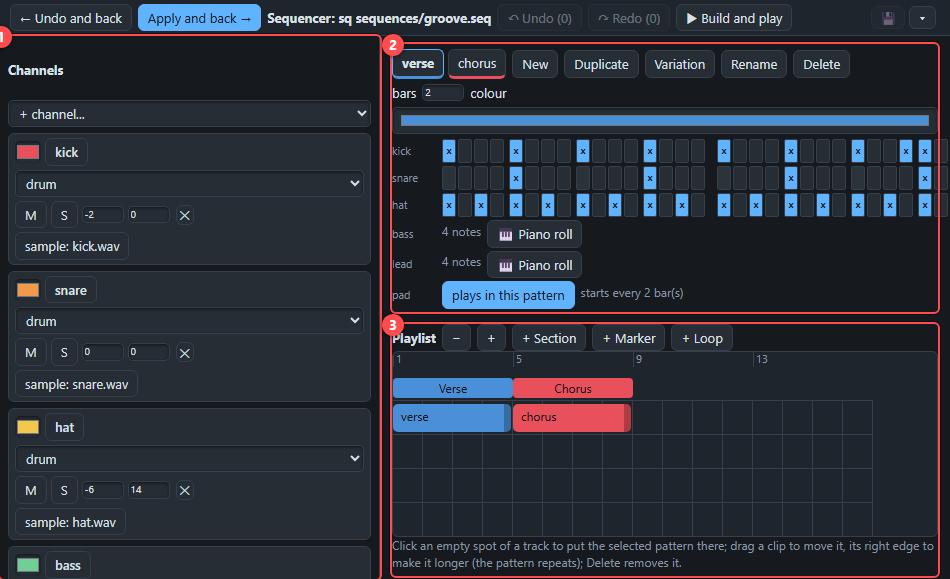This screenshot has width=950, height=579.
Task: Click 'Apply and back'
Action: 199,18
